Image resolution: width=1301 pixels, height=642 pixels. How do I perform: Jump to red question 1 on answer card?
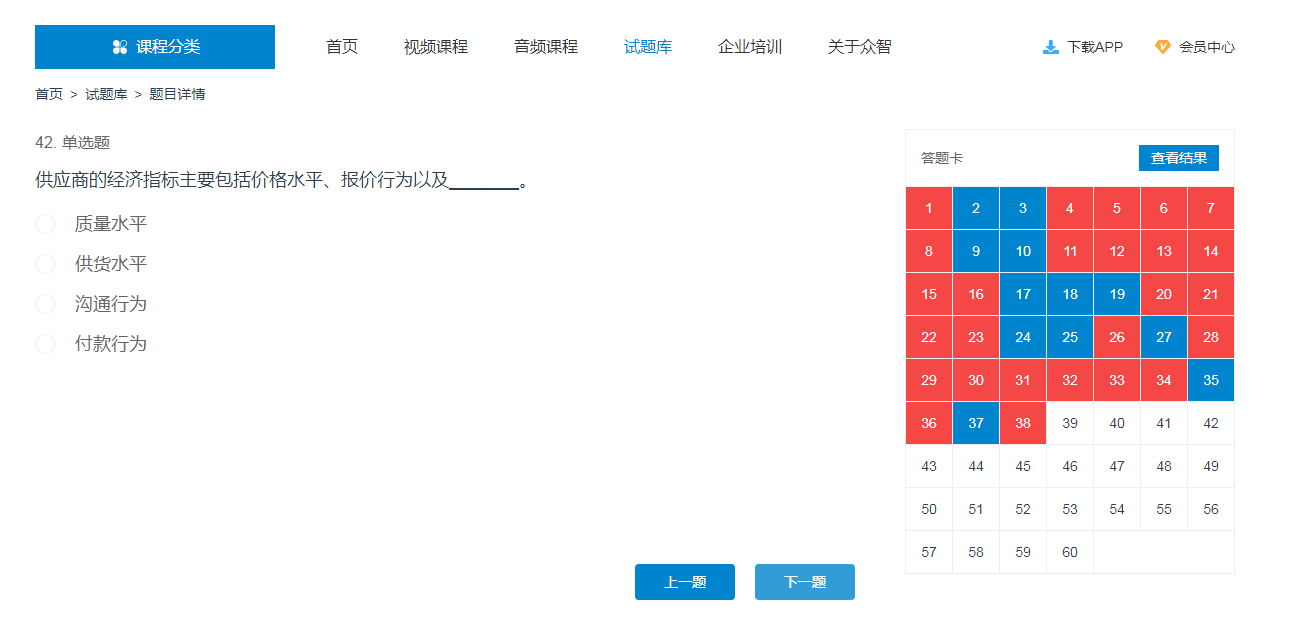(x=929, y=208)
